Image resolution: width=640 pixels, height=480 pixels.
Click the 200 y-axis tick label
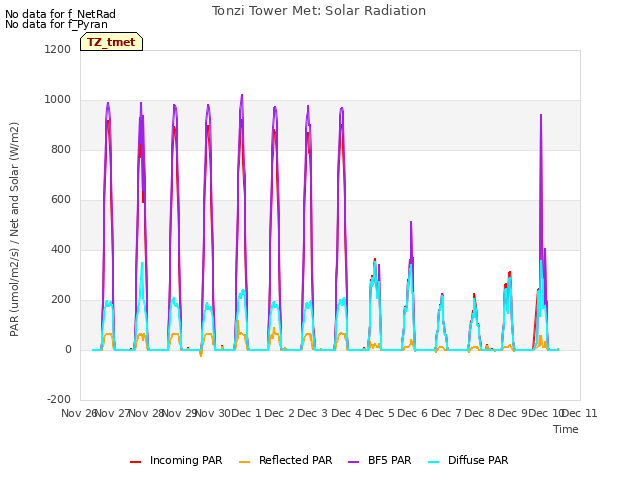click(x=61, y=300)
